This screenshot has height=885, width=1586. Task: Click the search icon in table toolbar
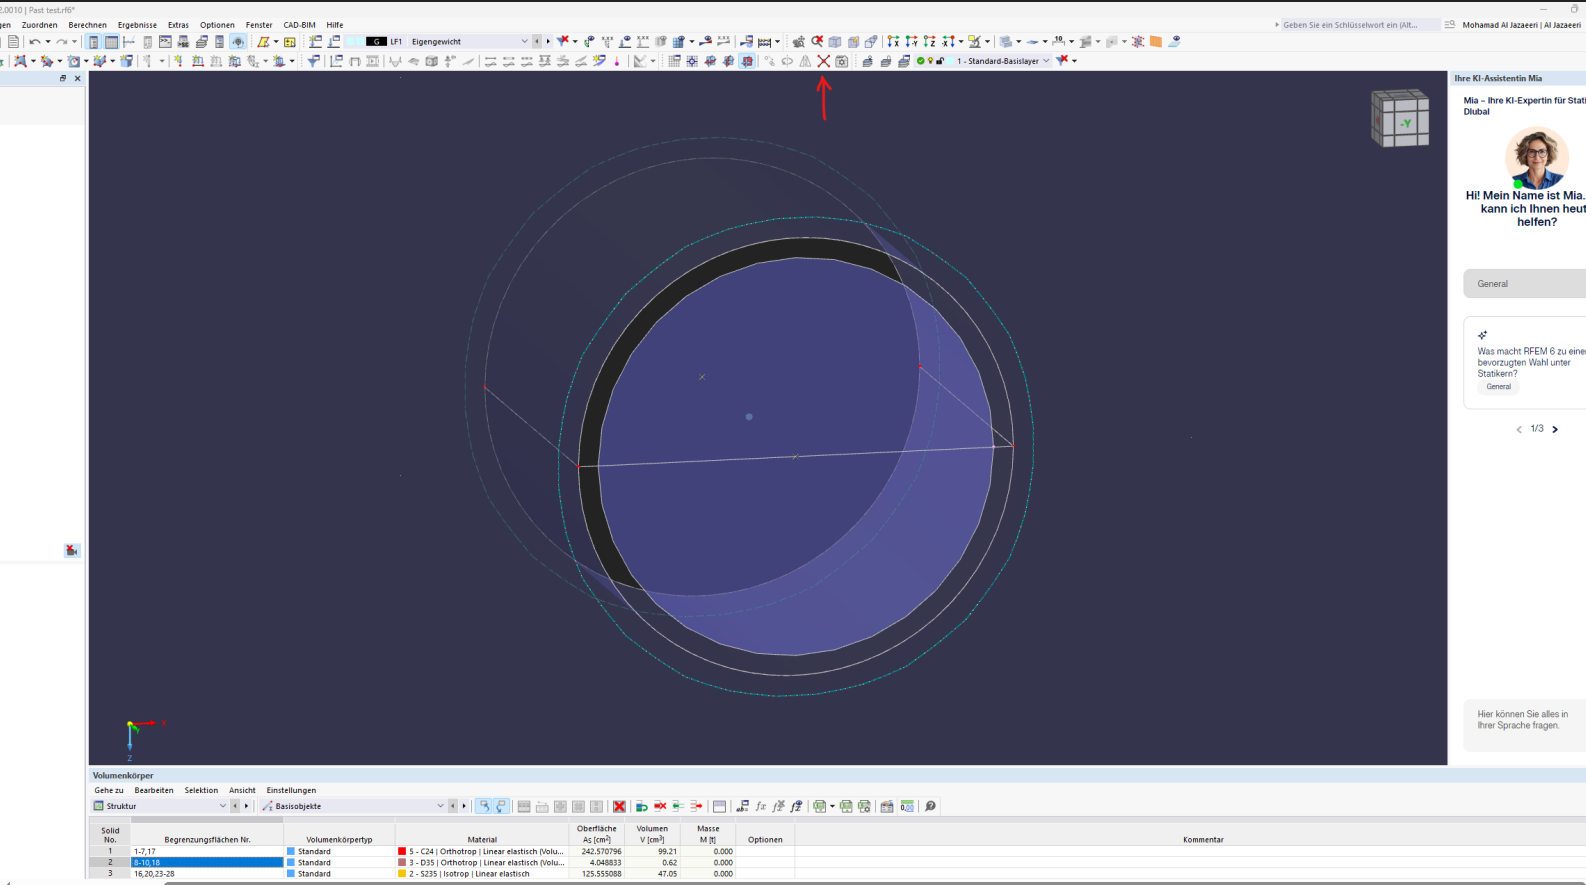coord(930,806)
